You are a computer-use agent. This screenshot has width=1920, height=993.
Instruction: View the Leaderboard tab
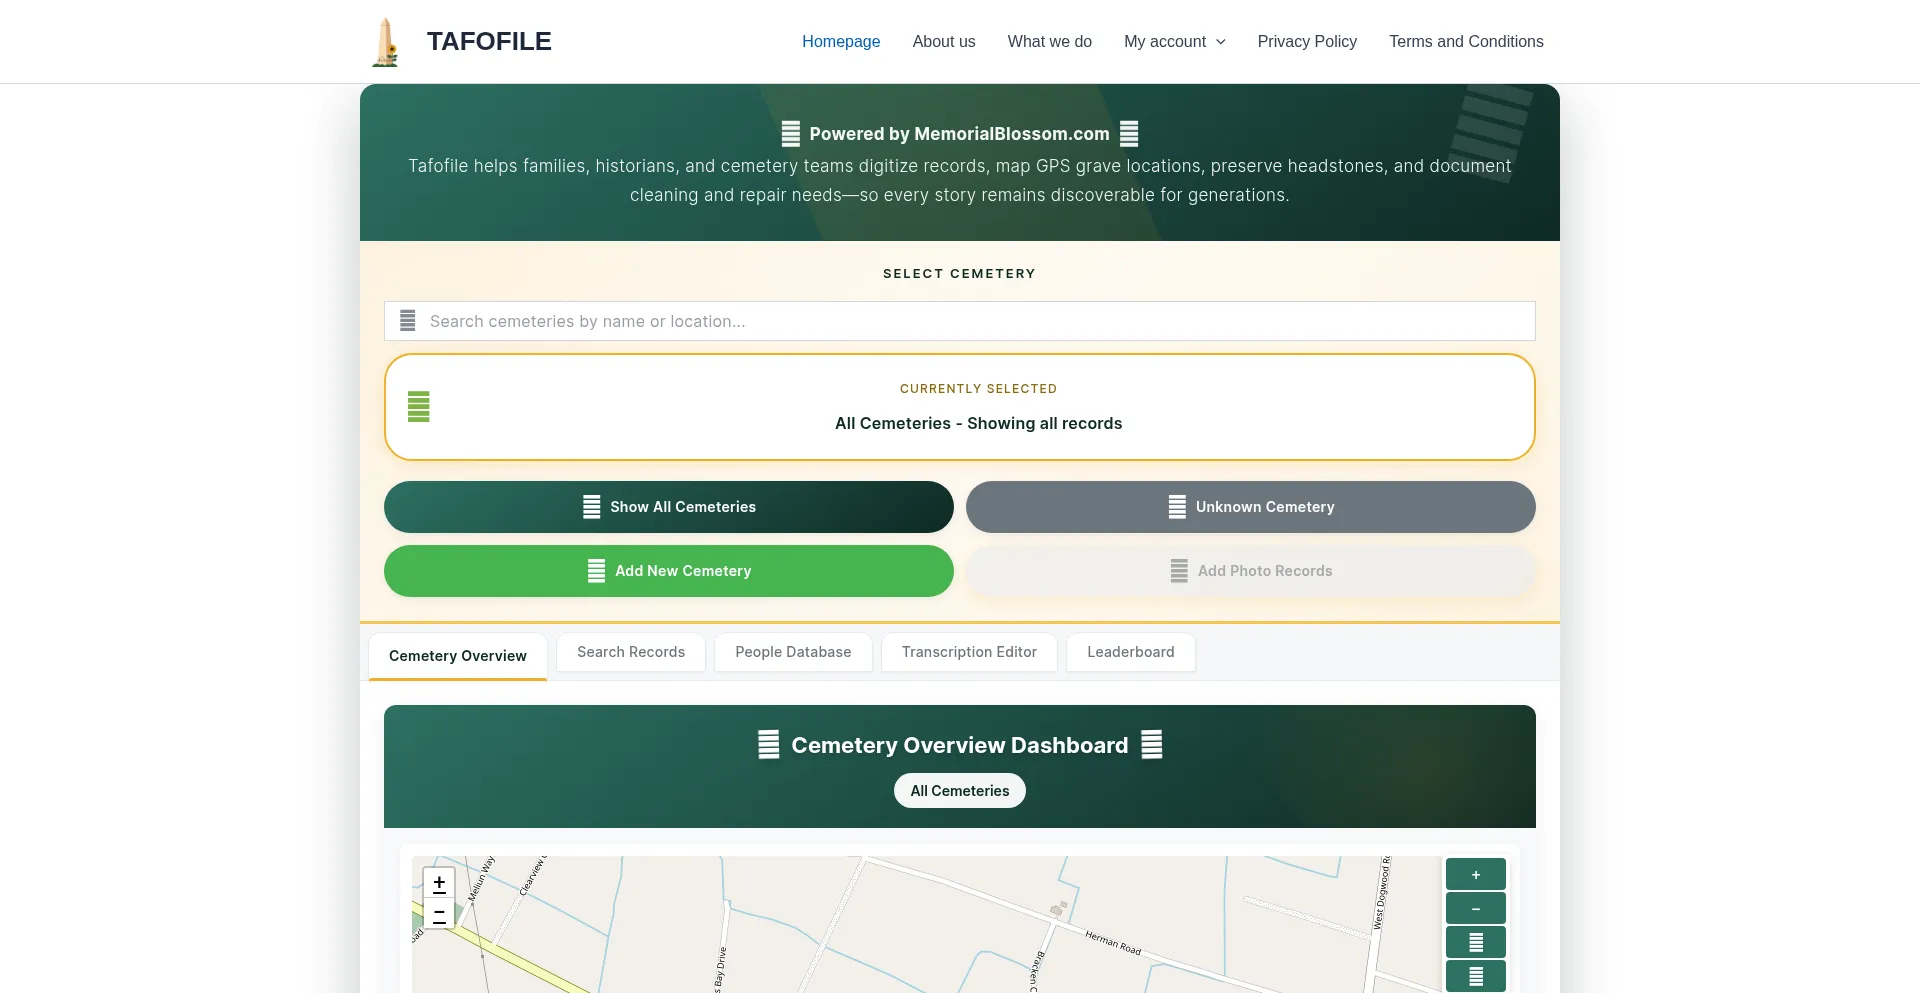click(x=1130, y=652)
